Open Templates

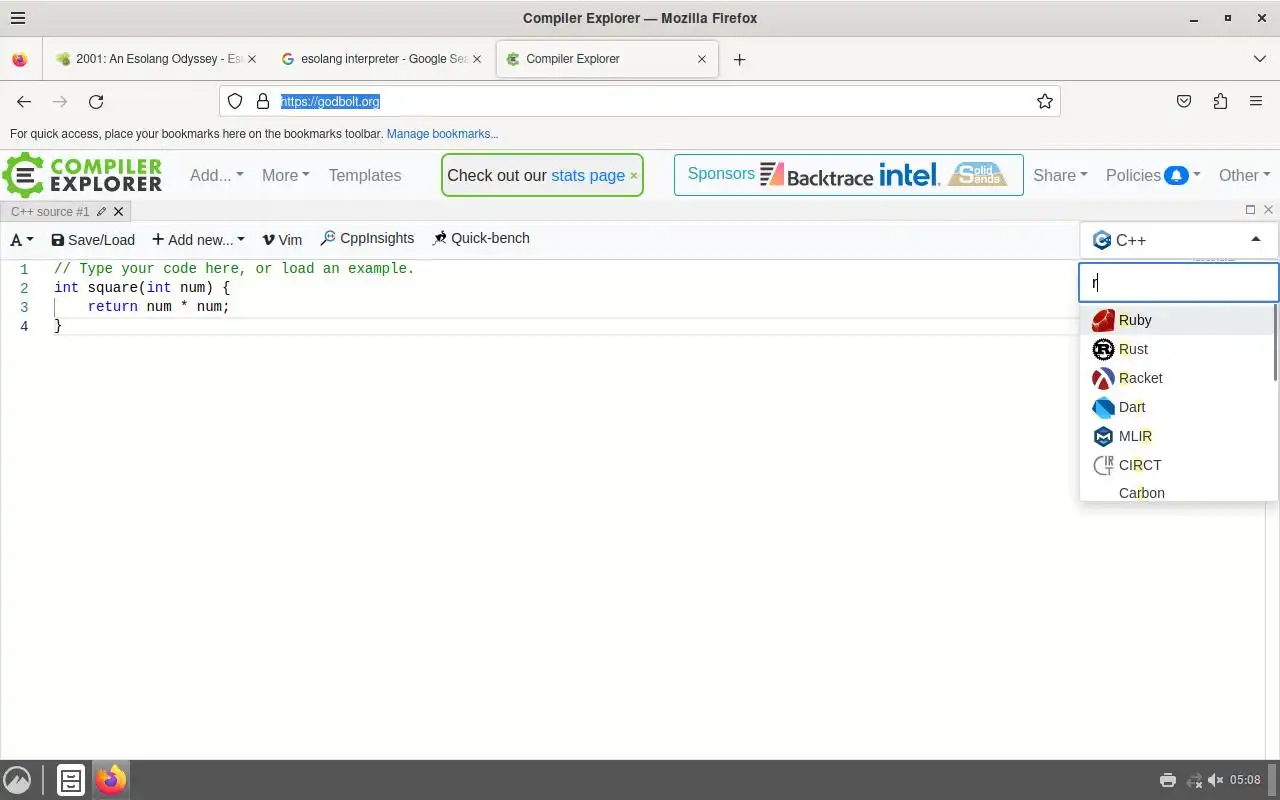[x=365, y=175]
